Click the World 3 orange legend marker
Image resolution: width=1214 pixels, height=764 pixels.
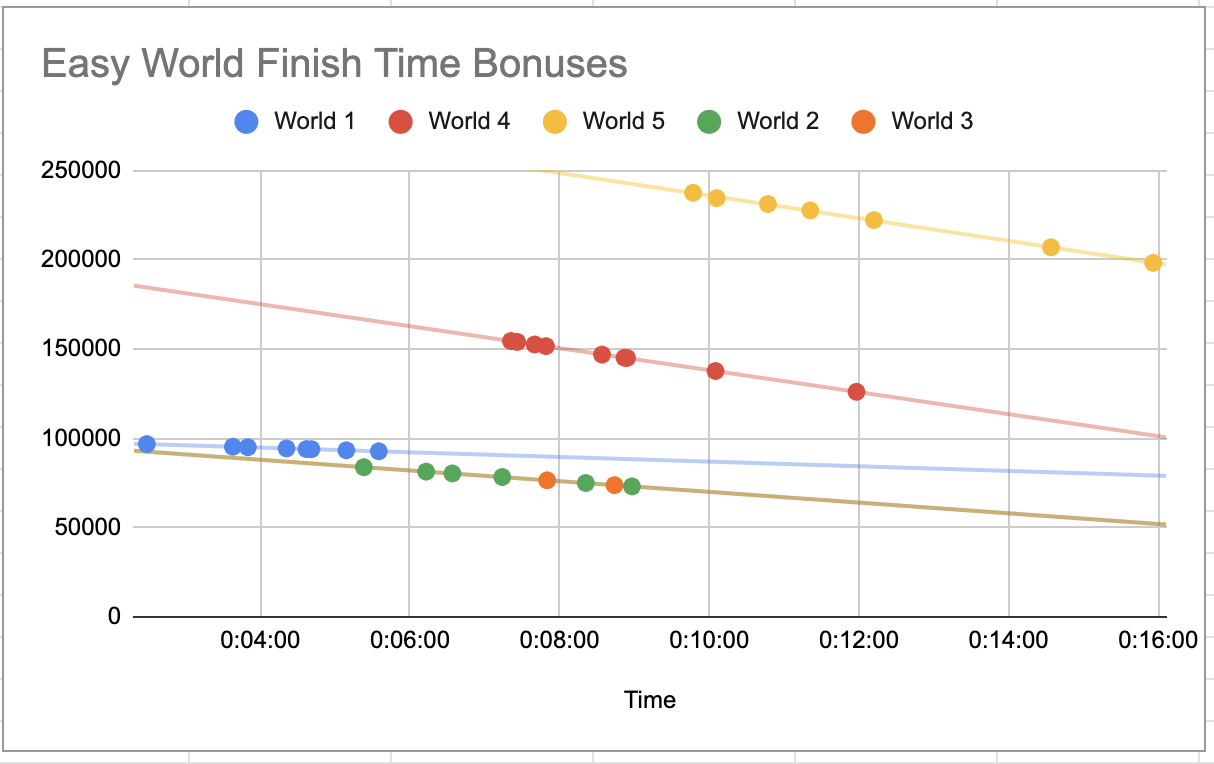(864, 122)
